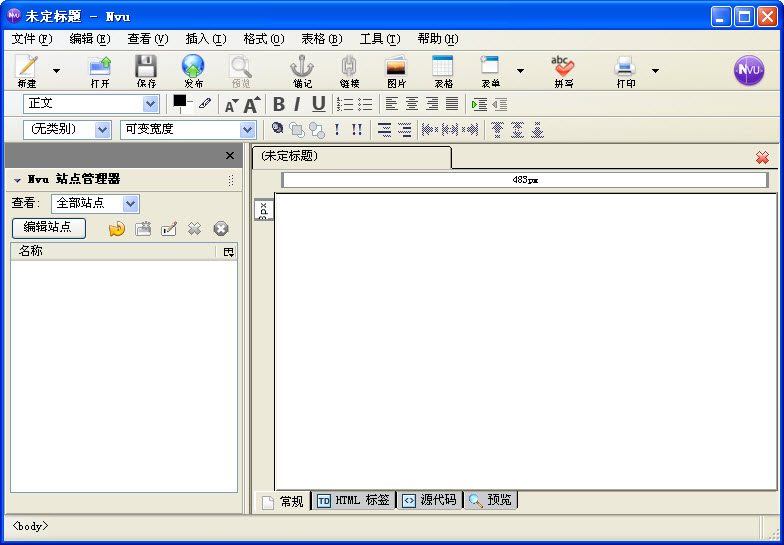Insert an anchor with the 锚记 icon
Viewport: 784px width, 545px height.
(302, 68)
